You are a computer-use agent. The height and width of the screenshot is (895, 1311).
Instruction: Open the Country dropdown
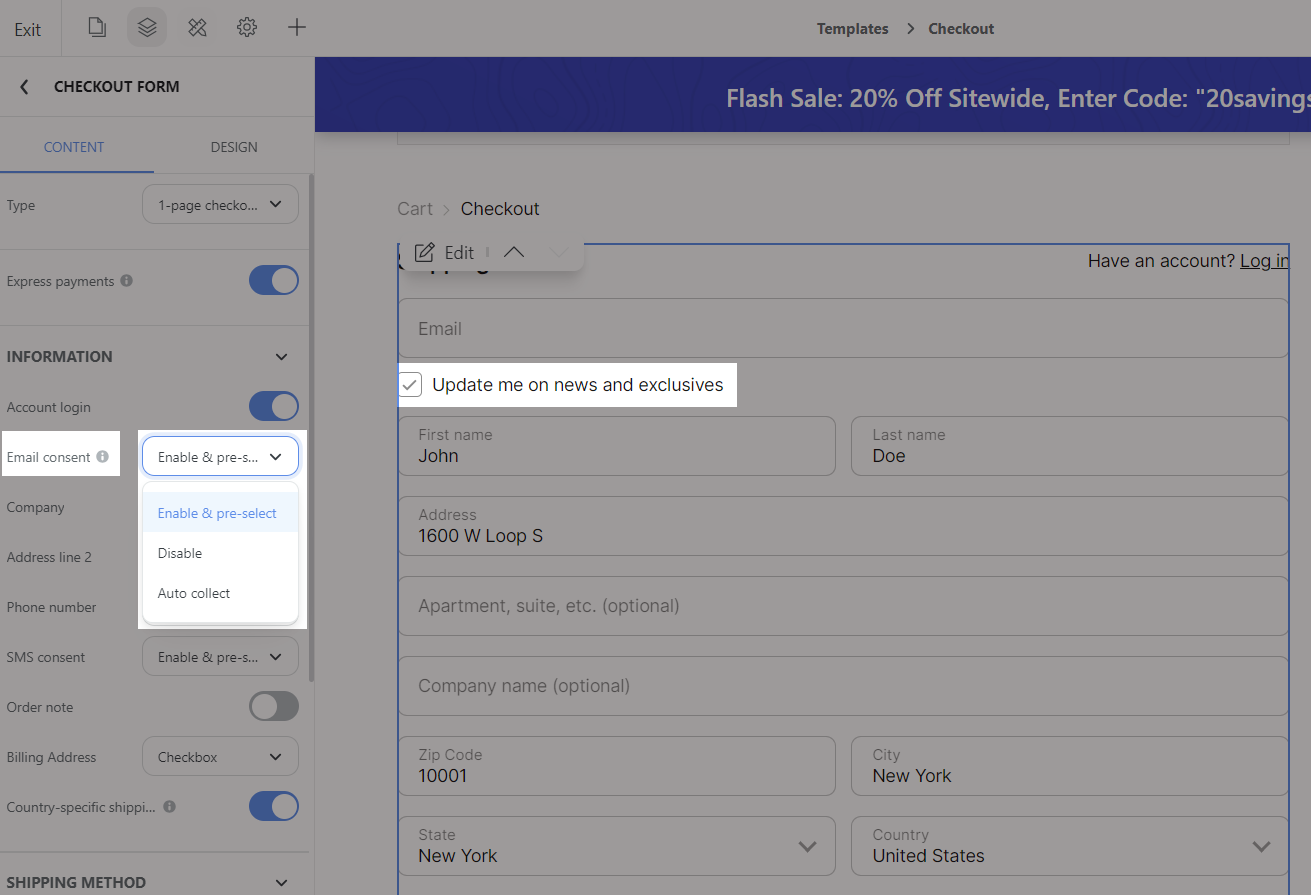coord(1070,846)
